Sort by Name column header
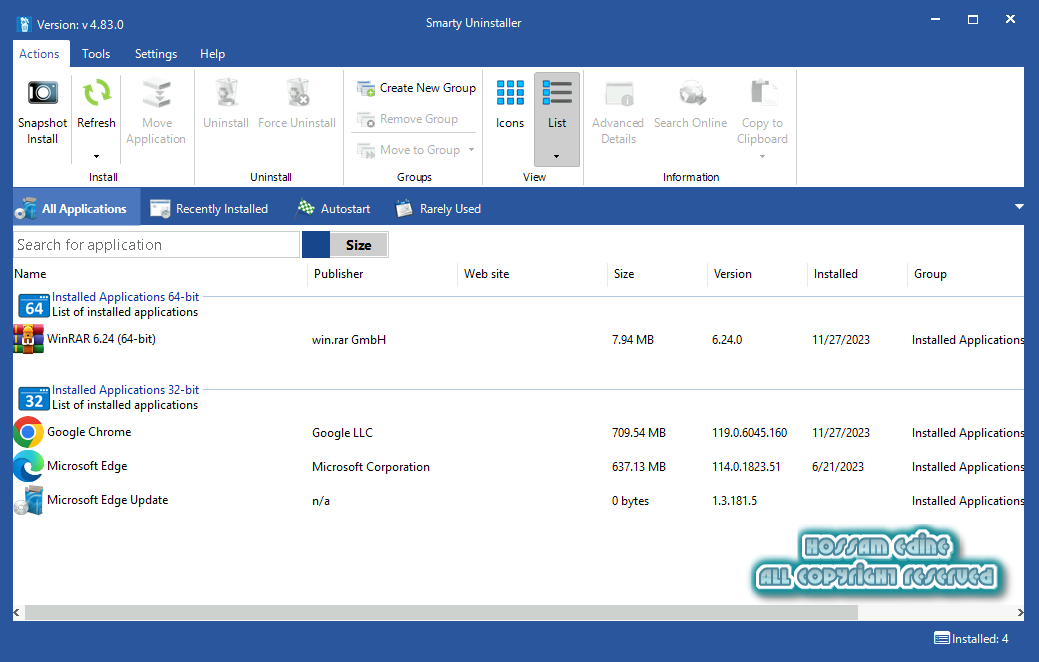This screenshot has height=662, width=1039. 30,274
